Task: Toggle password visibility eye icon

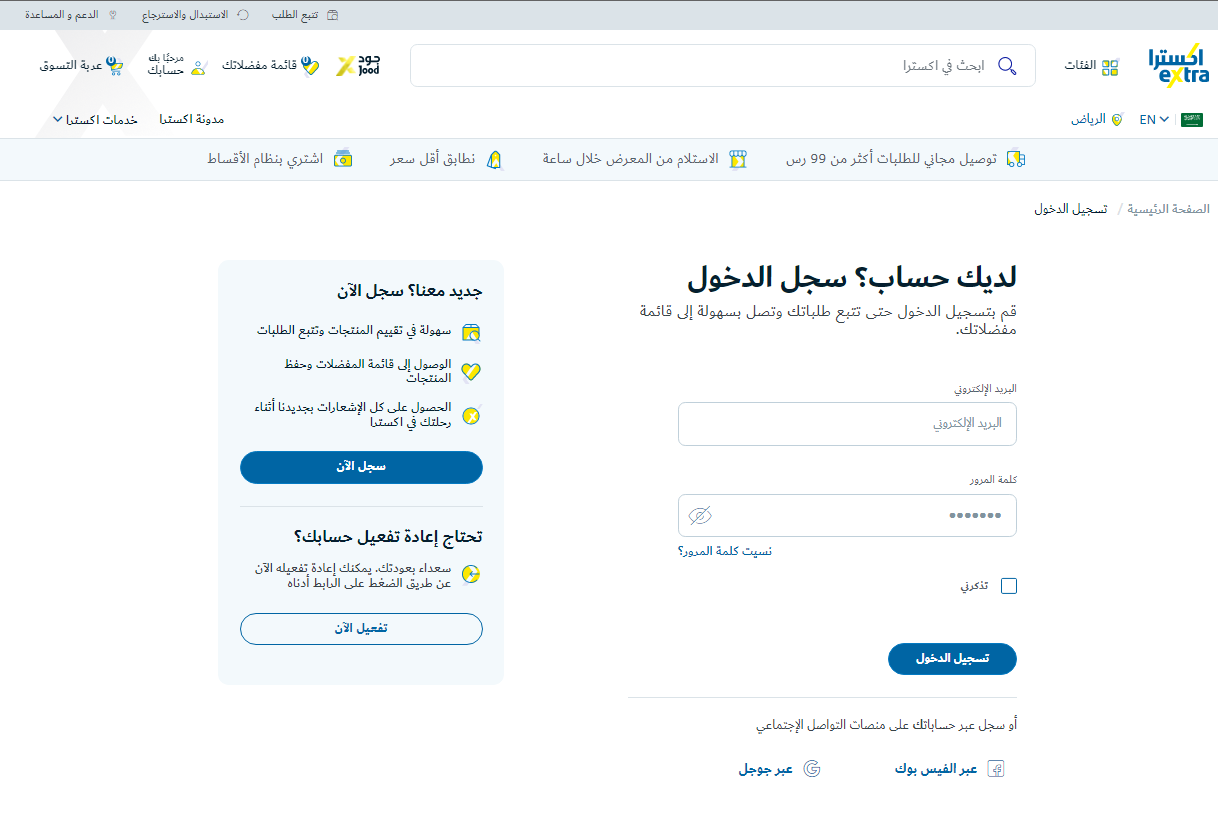Action: (700, 516)
